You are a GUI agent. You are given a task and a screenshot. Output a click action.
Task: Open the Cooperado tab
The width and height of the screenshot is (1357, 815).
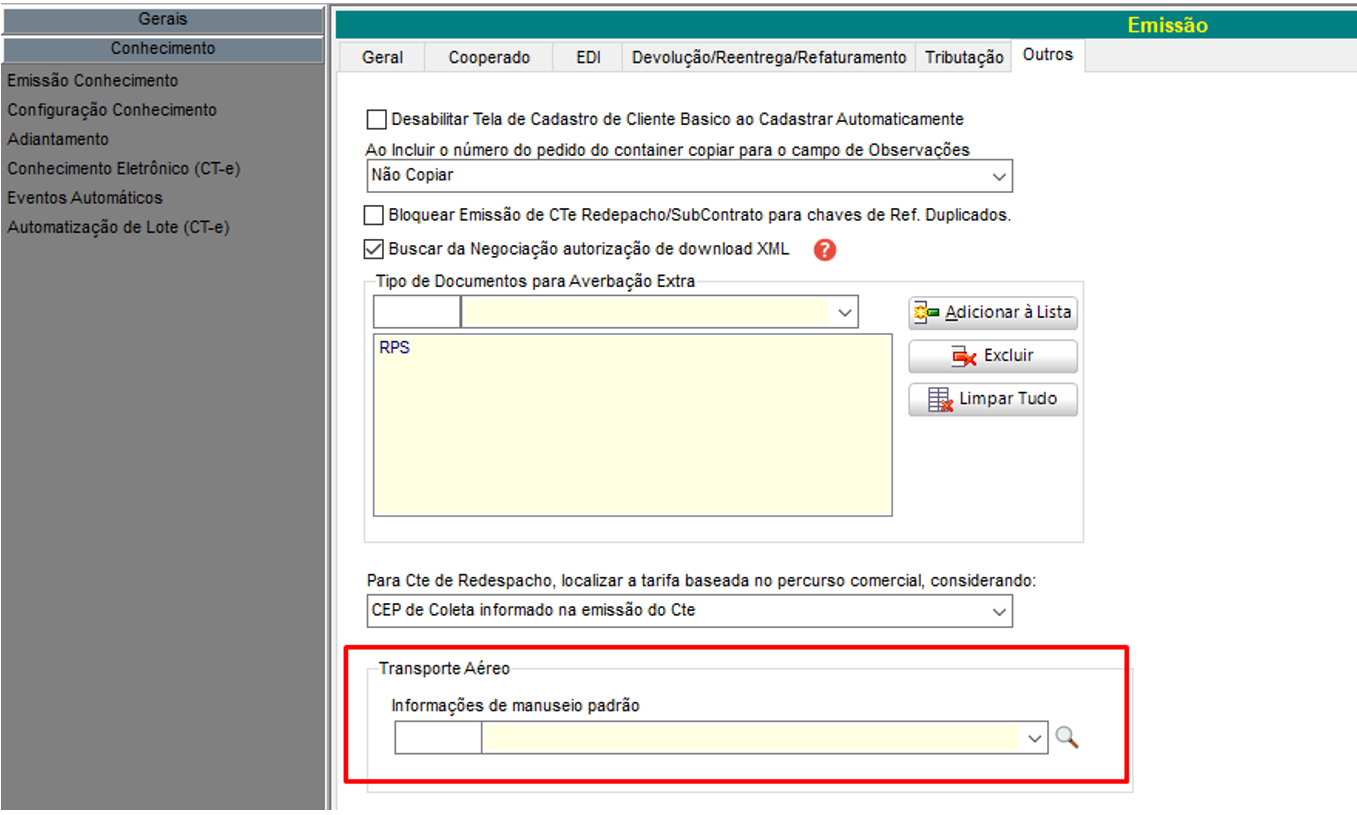point(489,57)
